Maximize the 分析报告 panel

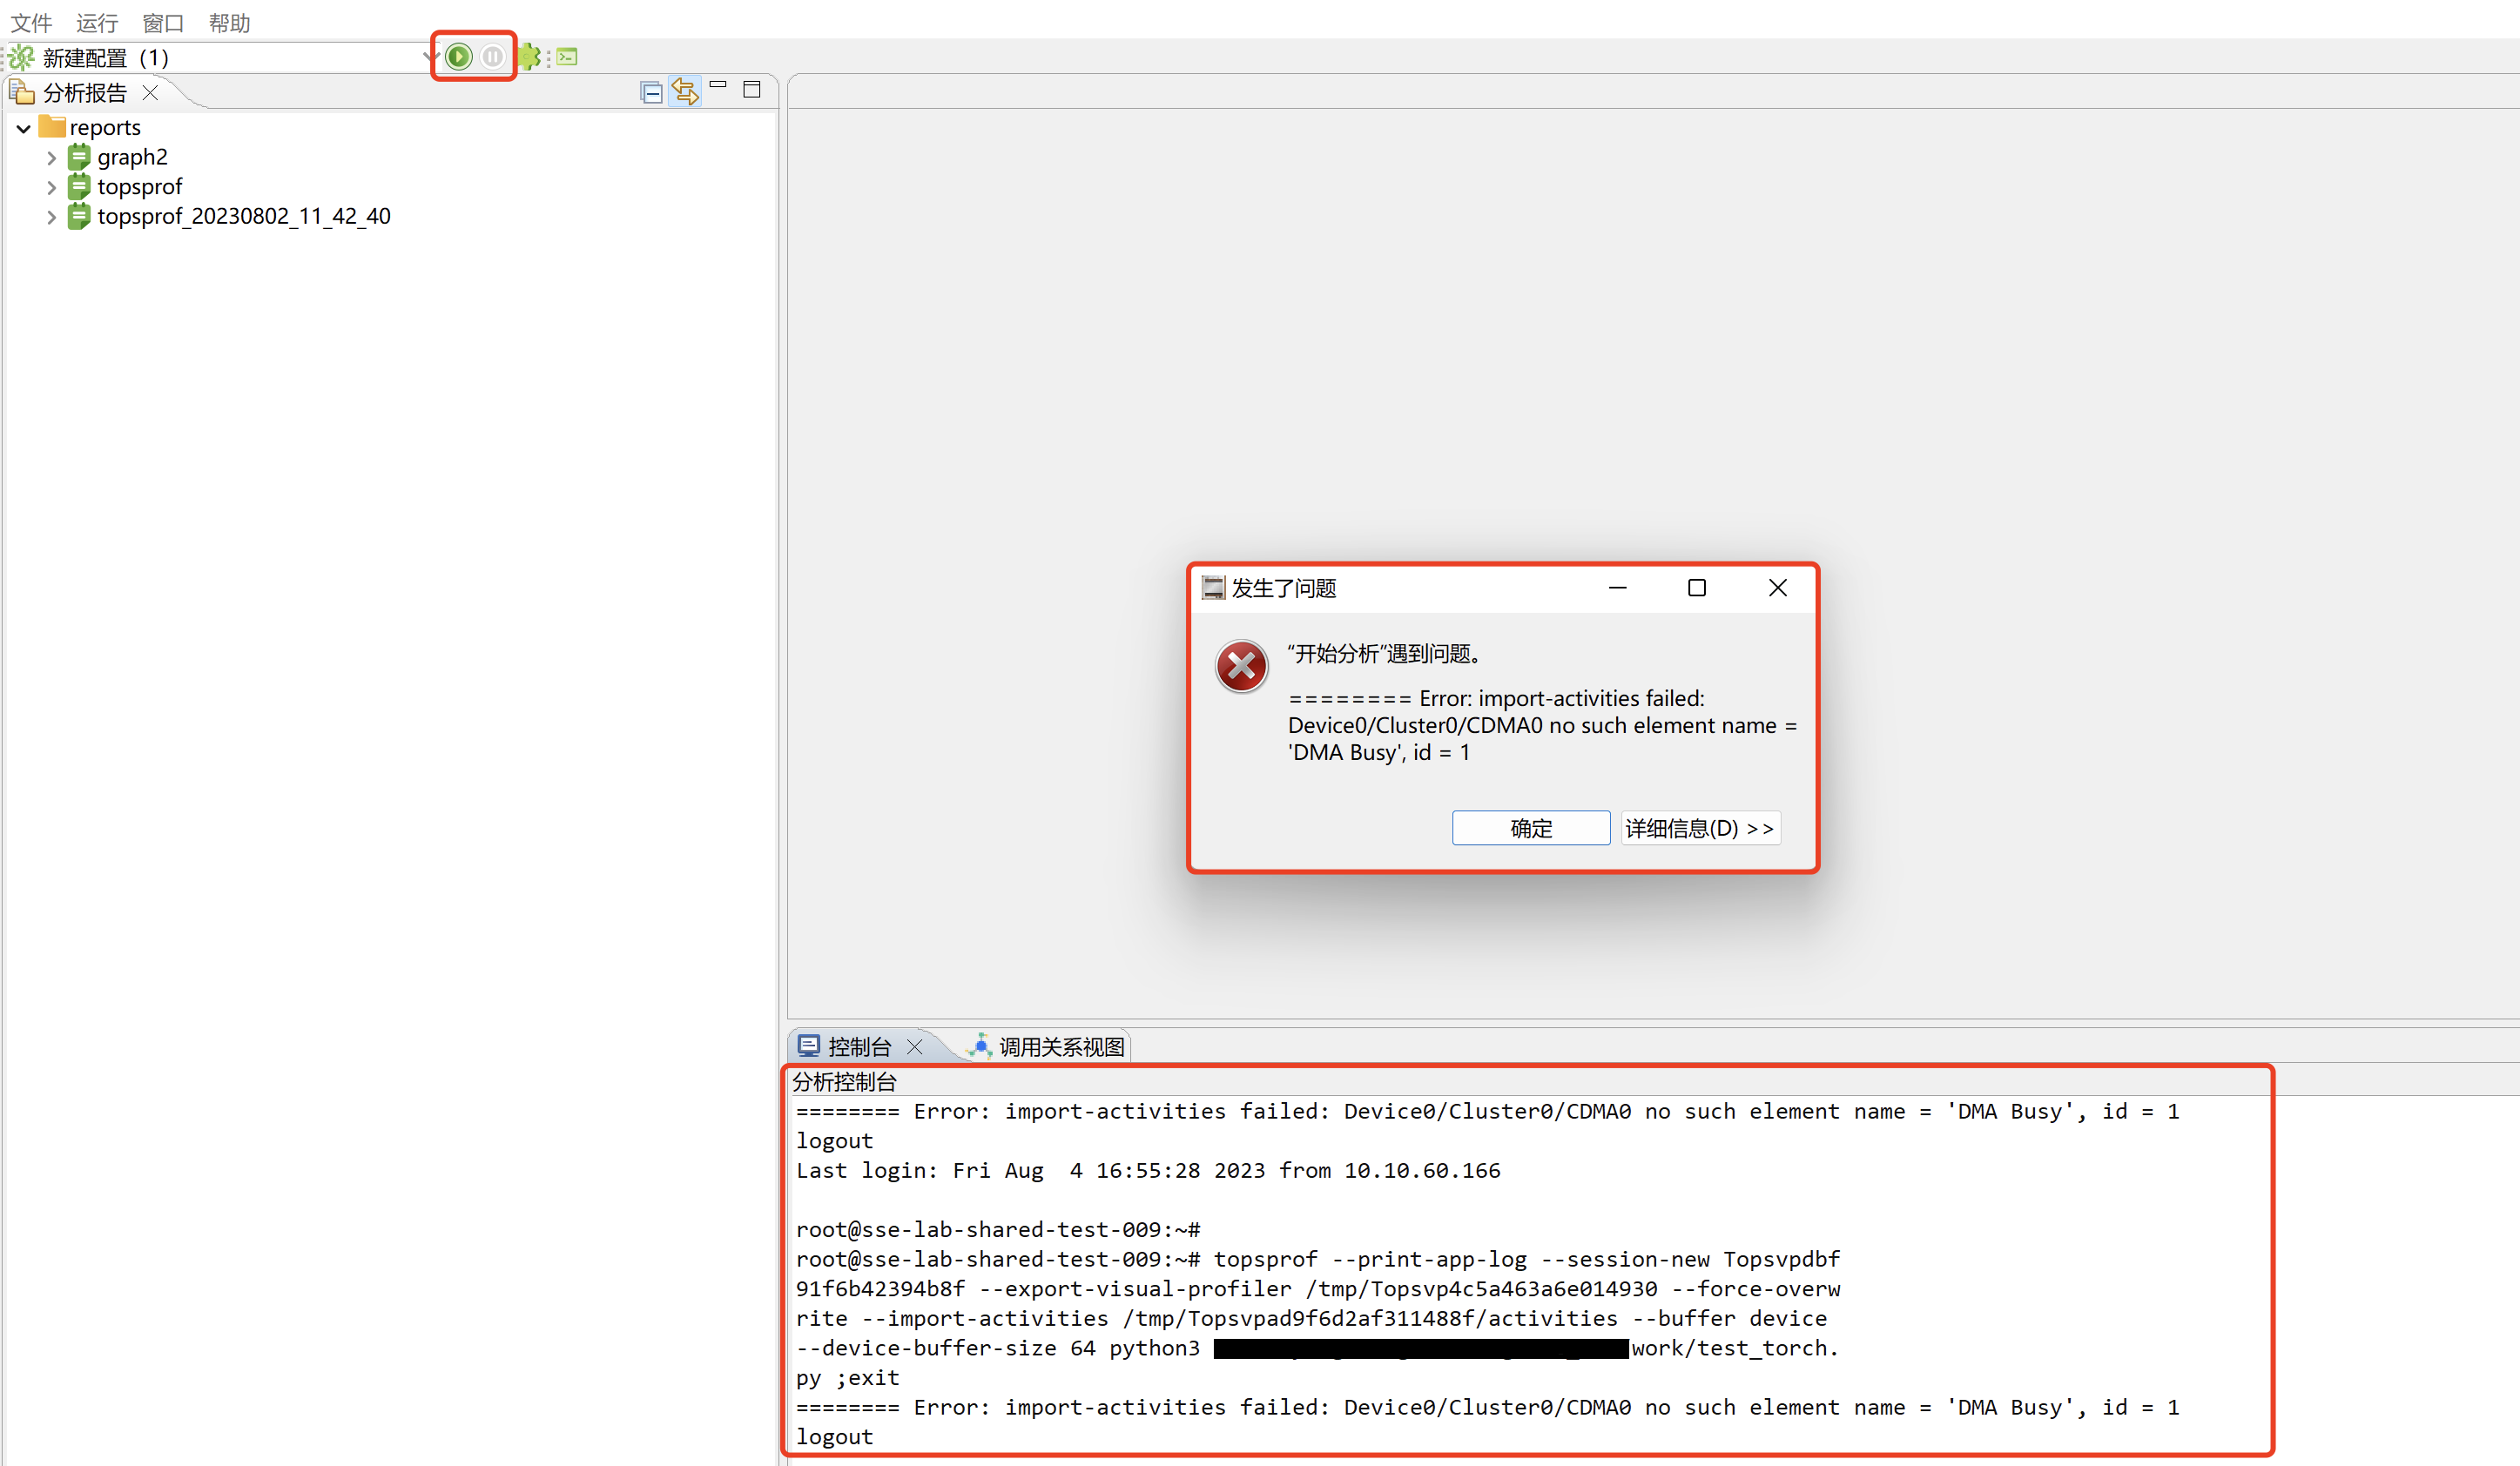pyautogui.click(x=752, y=89)
